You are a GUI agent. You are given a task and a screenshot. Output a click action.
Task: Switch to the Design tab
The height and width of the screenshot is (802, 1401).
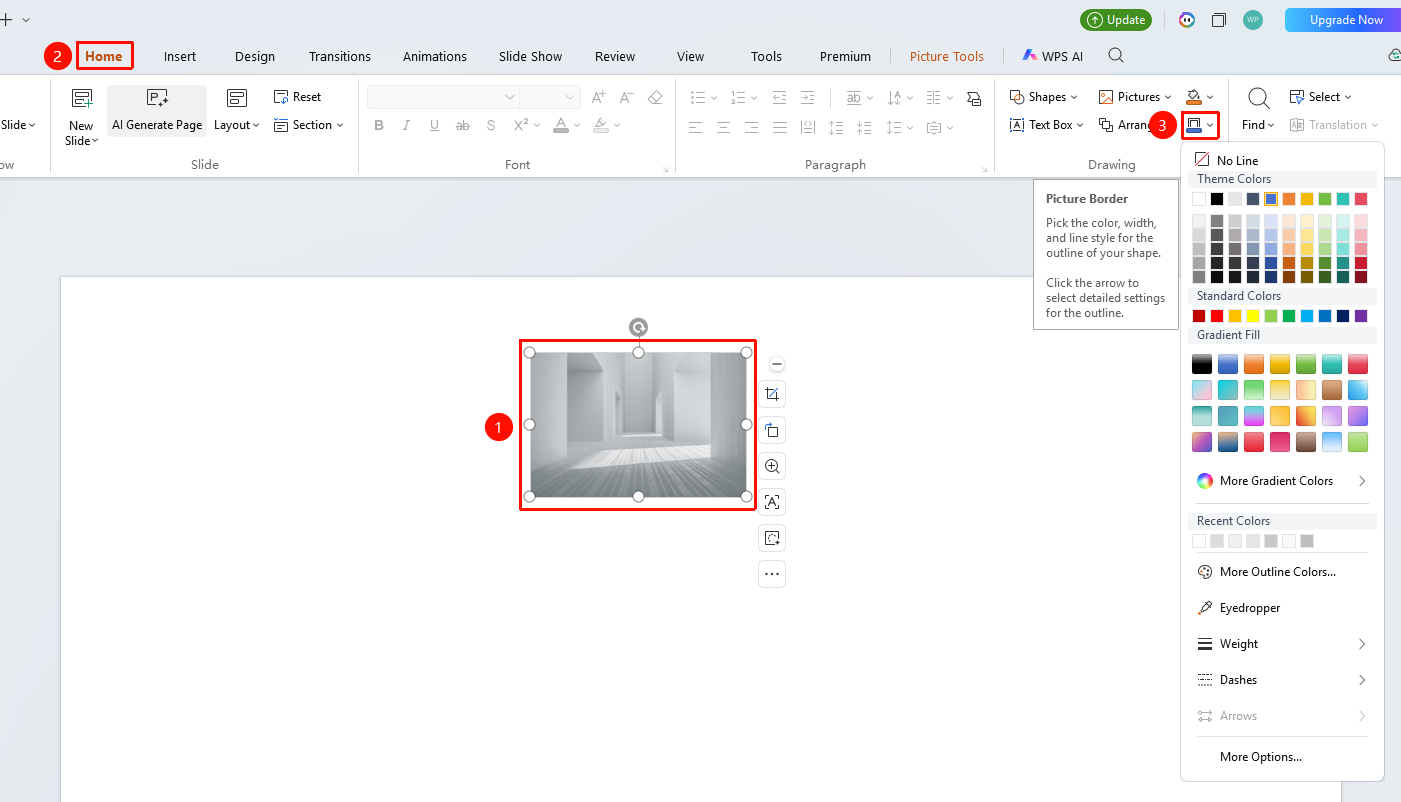(255, 56)
